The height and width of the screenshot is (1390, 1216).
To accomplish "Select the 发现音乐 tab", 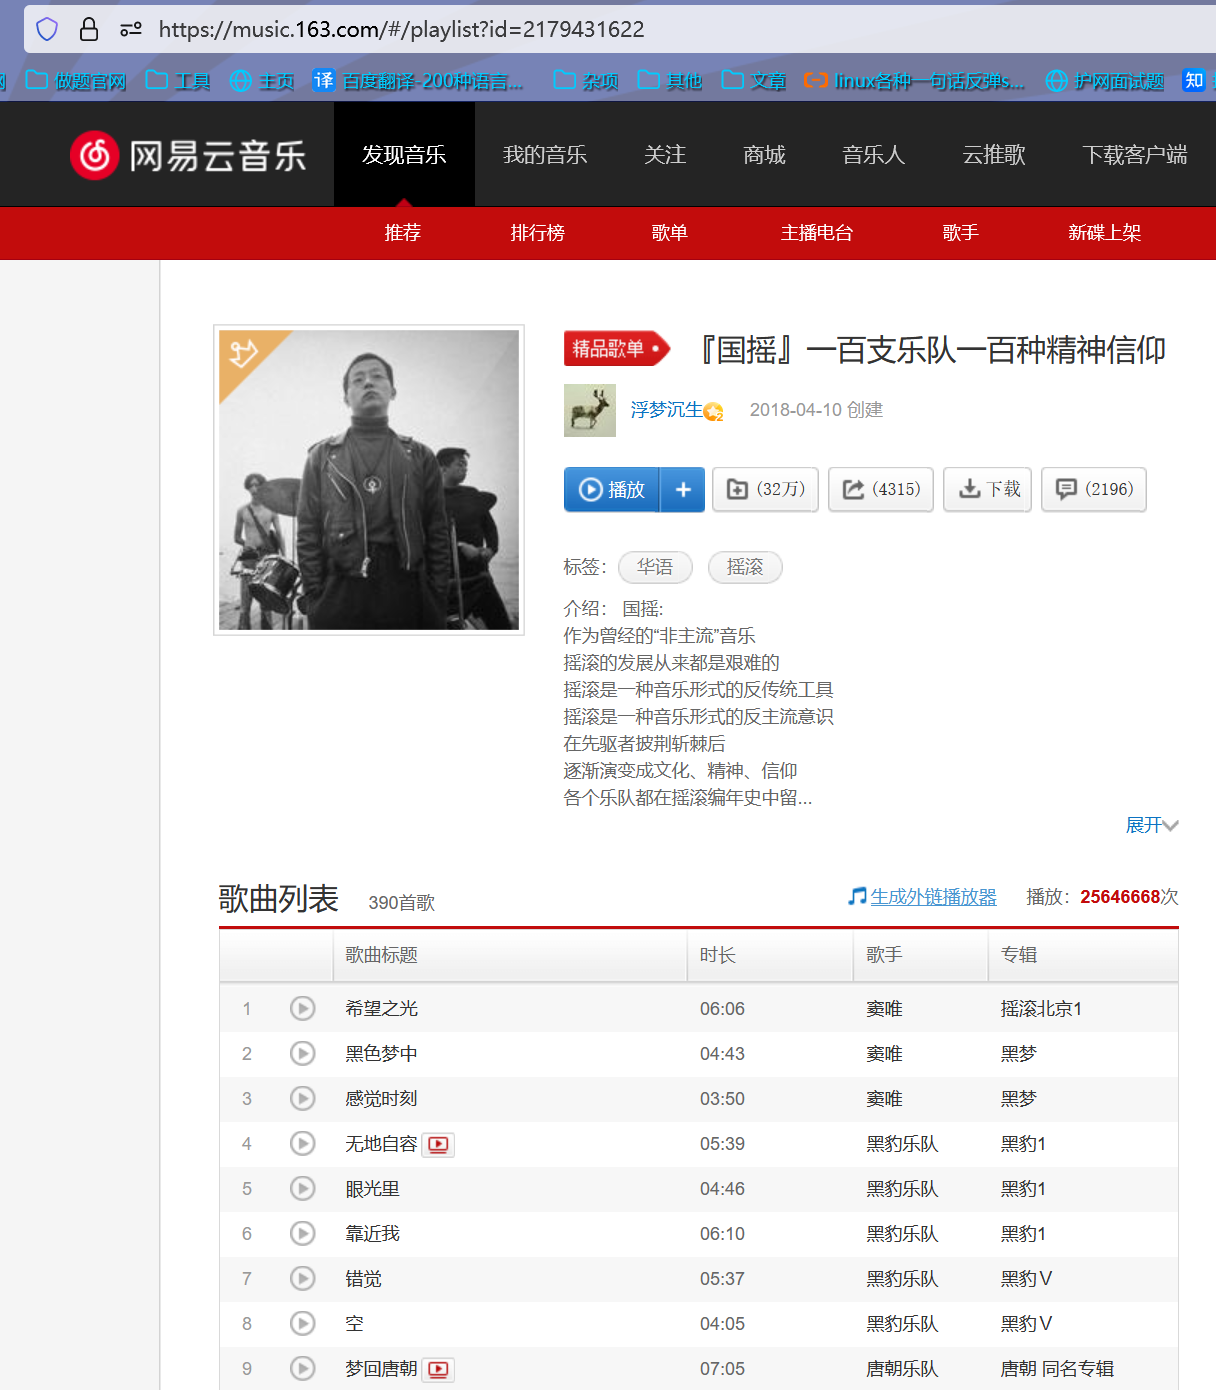I will point(404,155).
